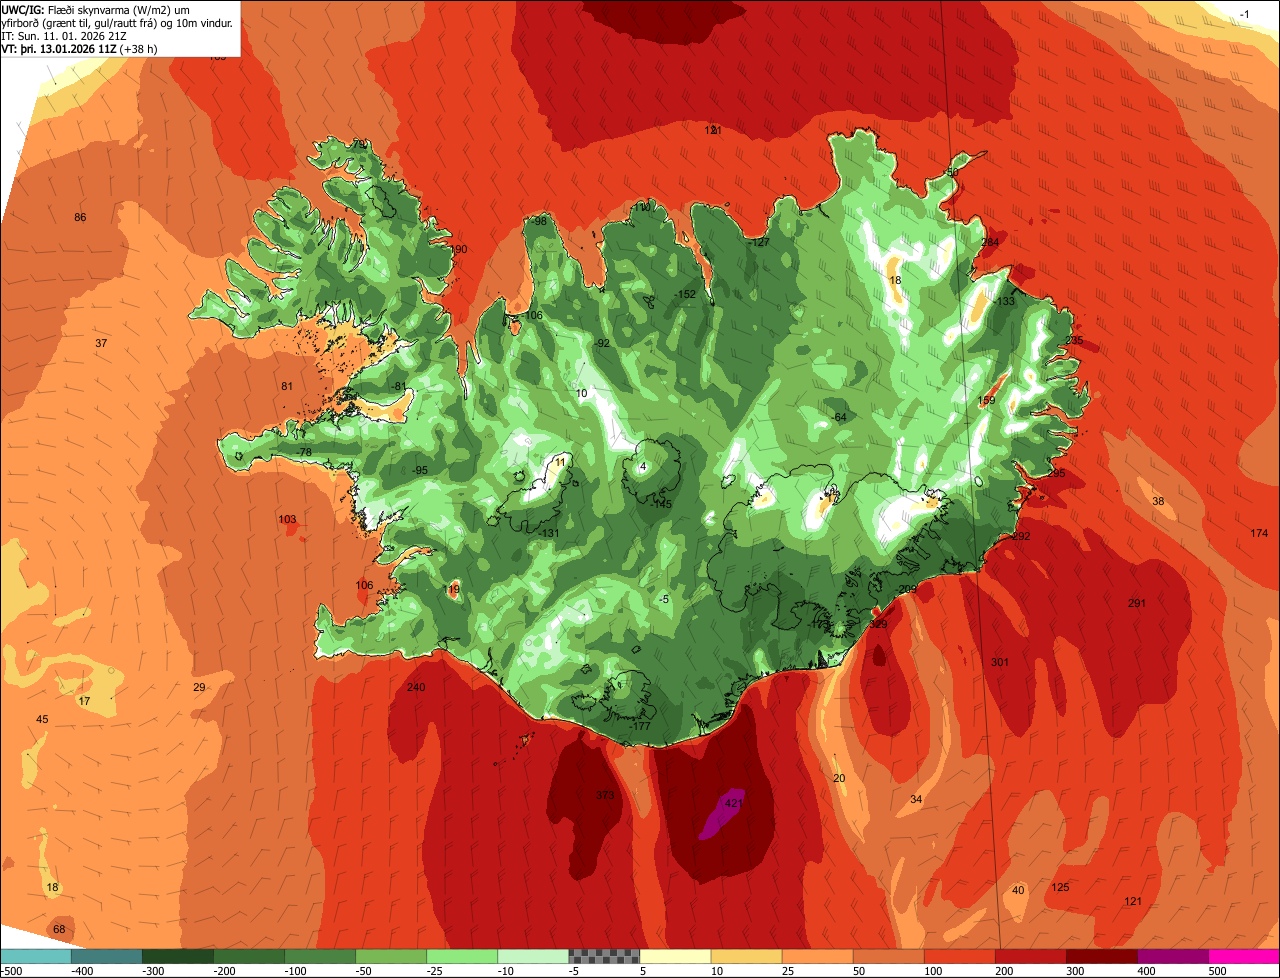Click the 264 value off the northeast coast
This screenshot has height=978, width=1280.
pyautogui.click(x=990, y=242)
